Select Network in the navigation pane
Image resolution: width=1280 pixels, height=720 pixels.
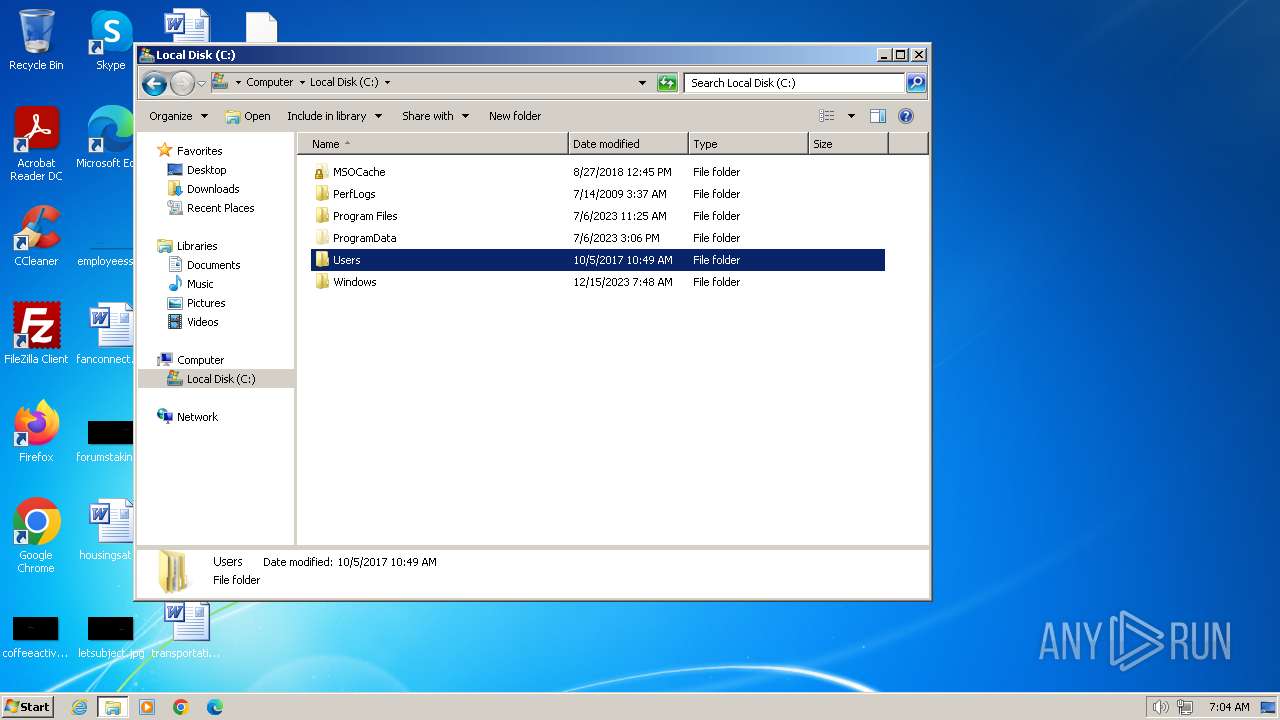tap(197, 417)
